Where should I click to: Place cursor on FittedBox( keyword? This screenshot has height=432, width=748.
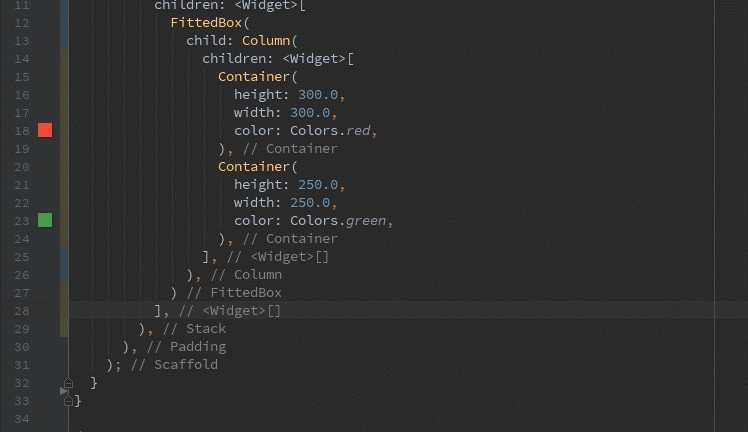[210, 23]
